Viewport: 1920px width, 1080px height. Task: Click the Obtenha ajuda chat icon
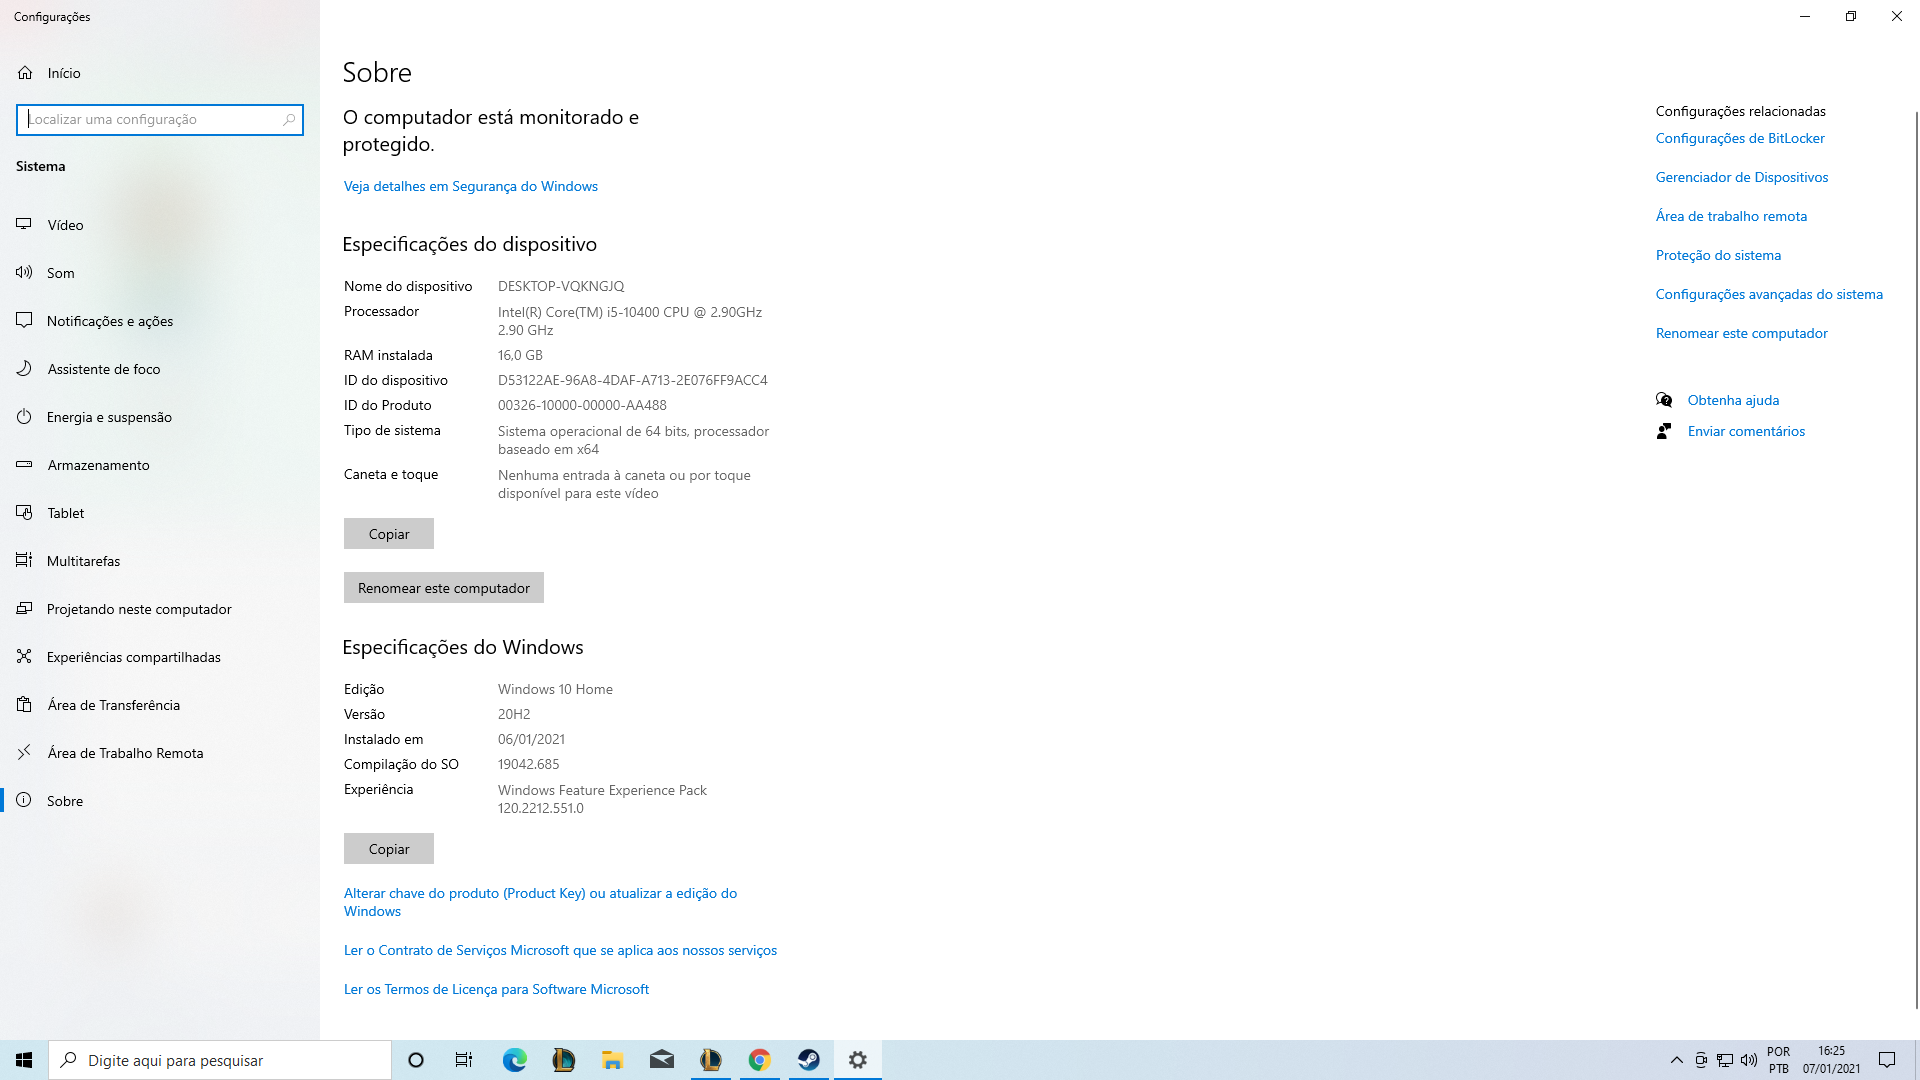click(x=1664, y=400)
